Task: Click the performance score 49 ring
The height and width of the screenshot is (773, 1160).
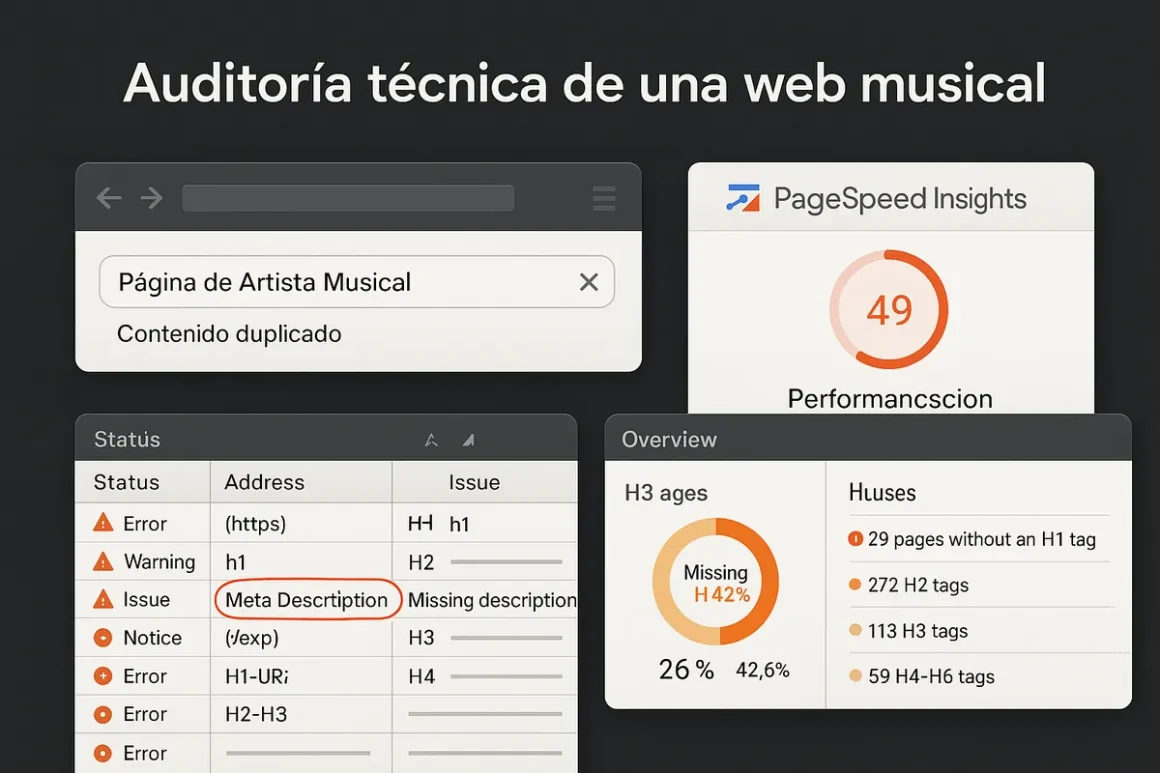Action: [889, 310]
